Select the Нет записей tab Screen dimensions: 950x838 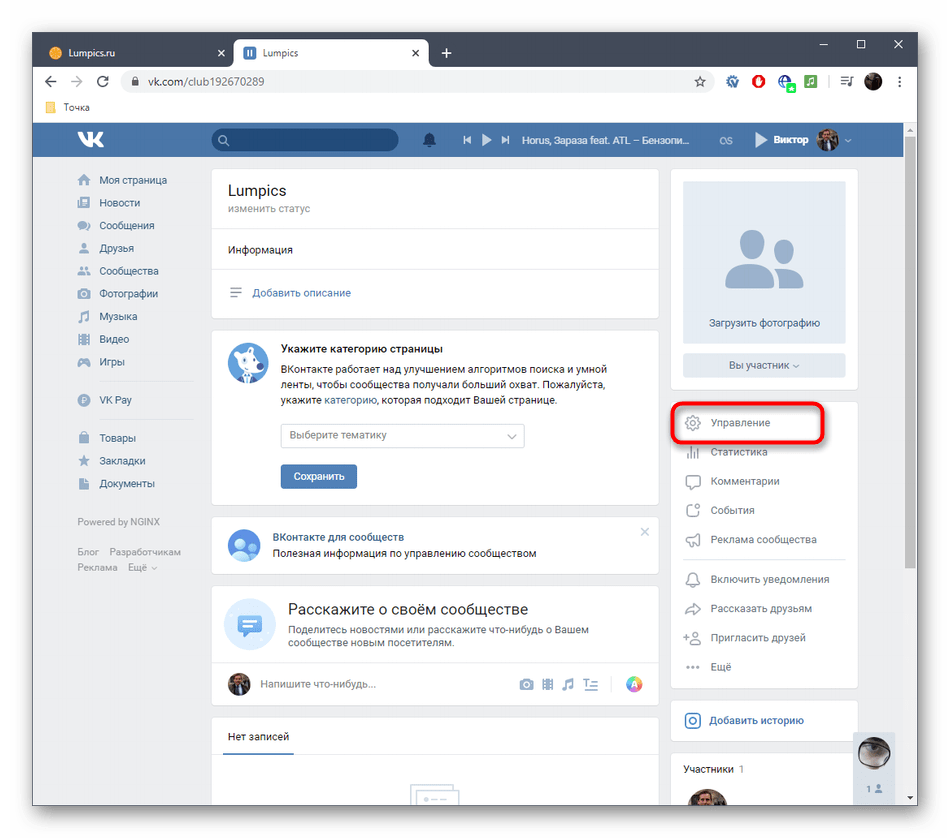click(258, 737)
